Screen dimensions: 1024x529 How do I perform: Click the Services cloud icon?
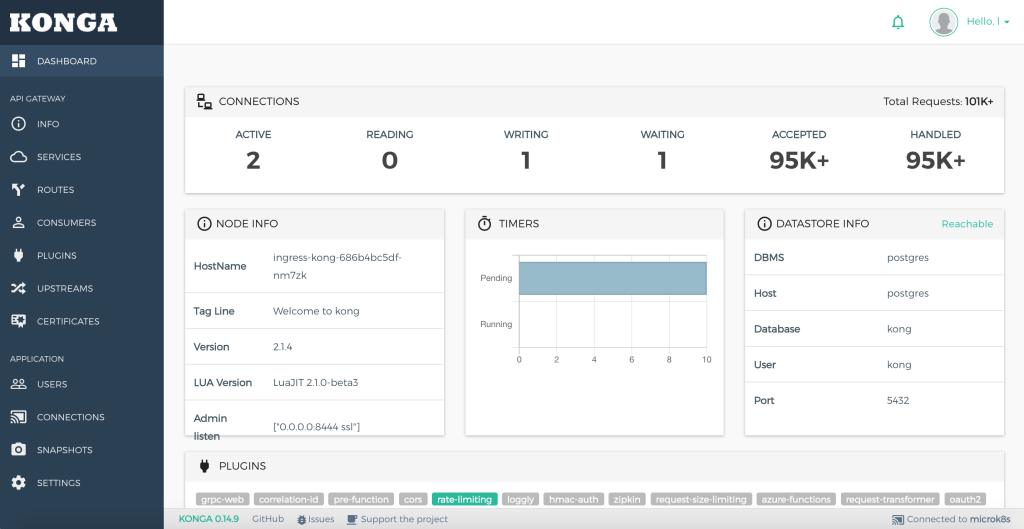18,157
